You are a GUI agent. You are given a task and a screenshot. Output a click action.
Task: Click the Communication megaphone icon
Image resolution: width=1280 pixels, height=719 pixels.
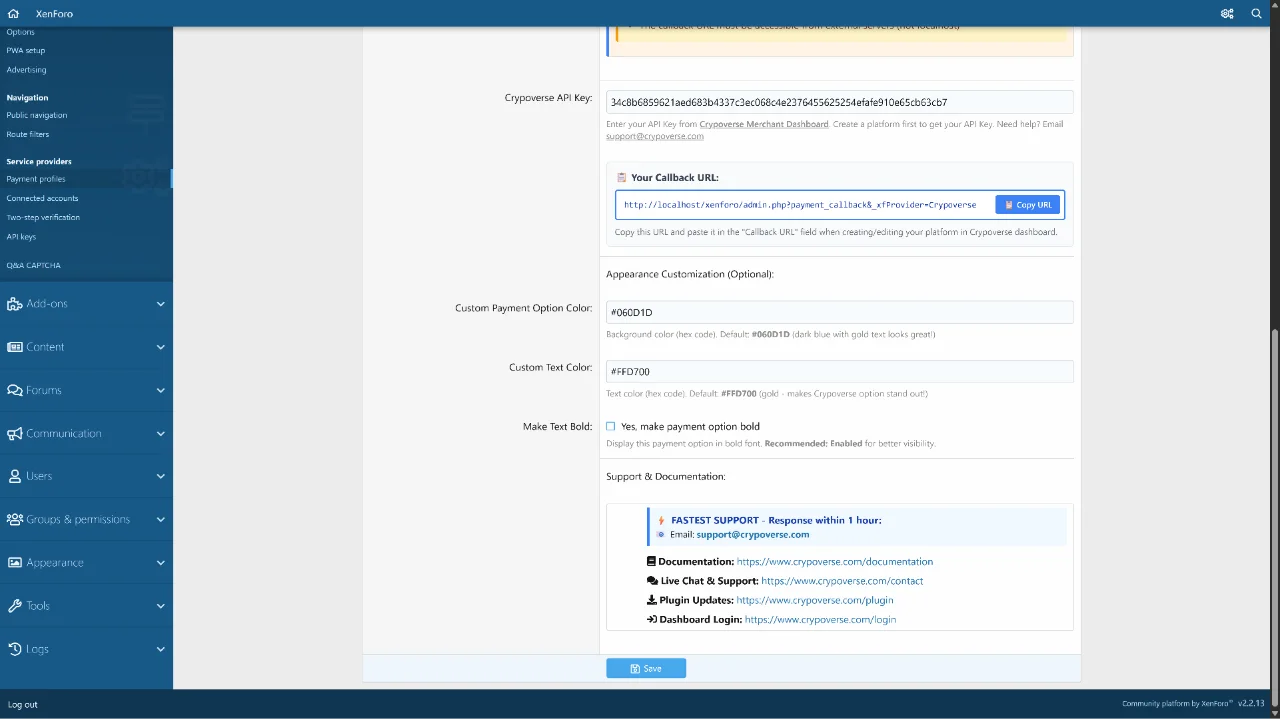(15, 434)
